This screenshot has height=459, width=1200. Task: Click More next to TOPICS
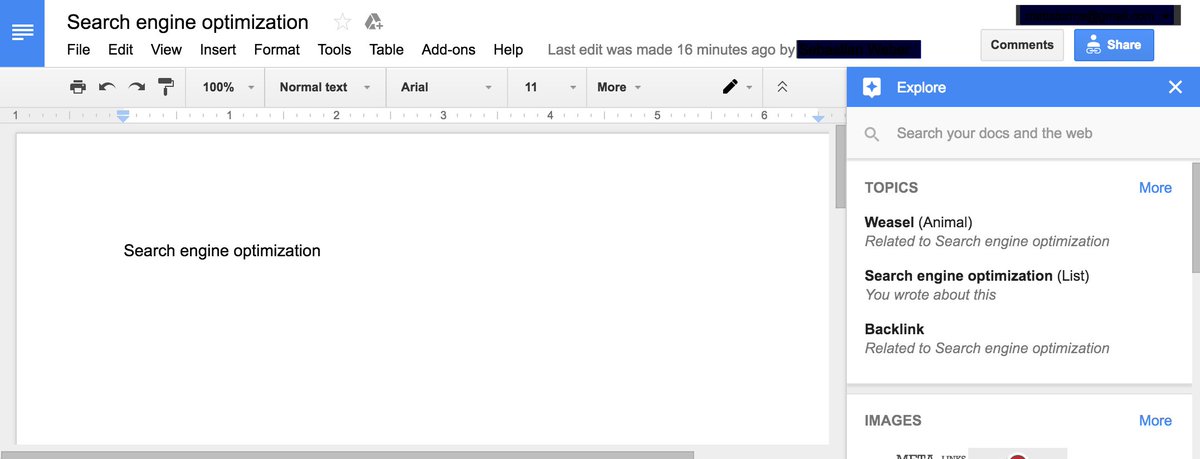point(1155,188)
